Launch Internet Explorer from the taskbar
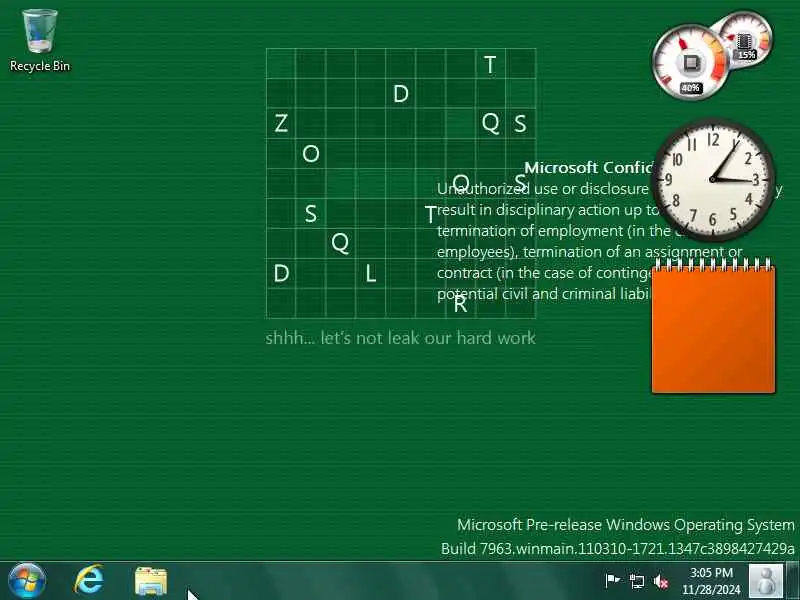This screenshot has width=800, height=600. coord(89,581)
